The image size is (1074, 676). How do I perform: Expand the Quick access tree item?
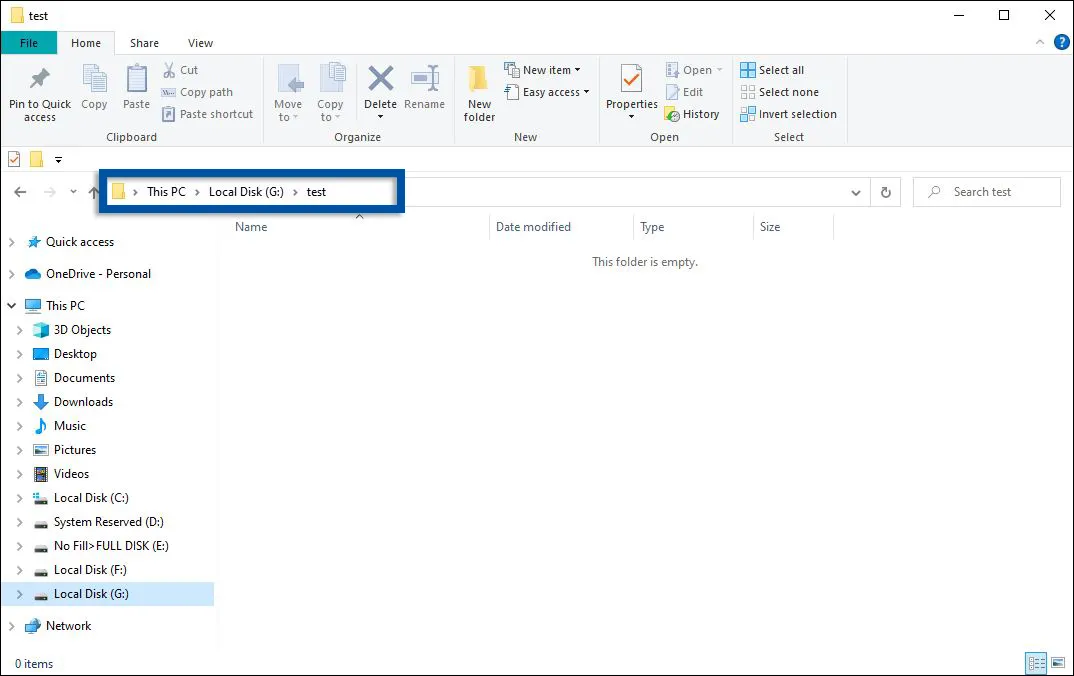10,242
